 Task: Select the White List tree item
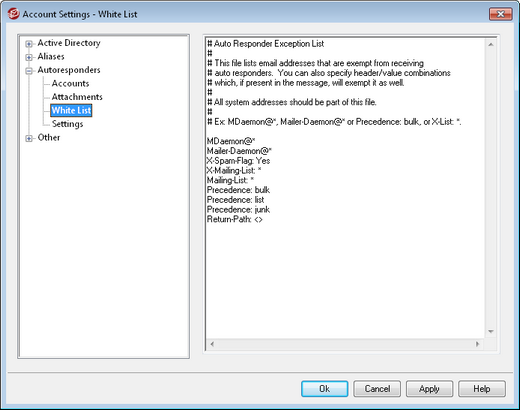point(71,110)
